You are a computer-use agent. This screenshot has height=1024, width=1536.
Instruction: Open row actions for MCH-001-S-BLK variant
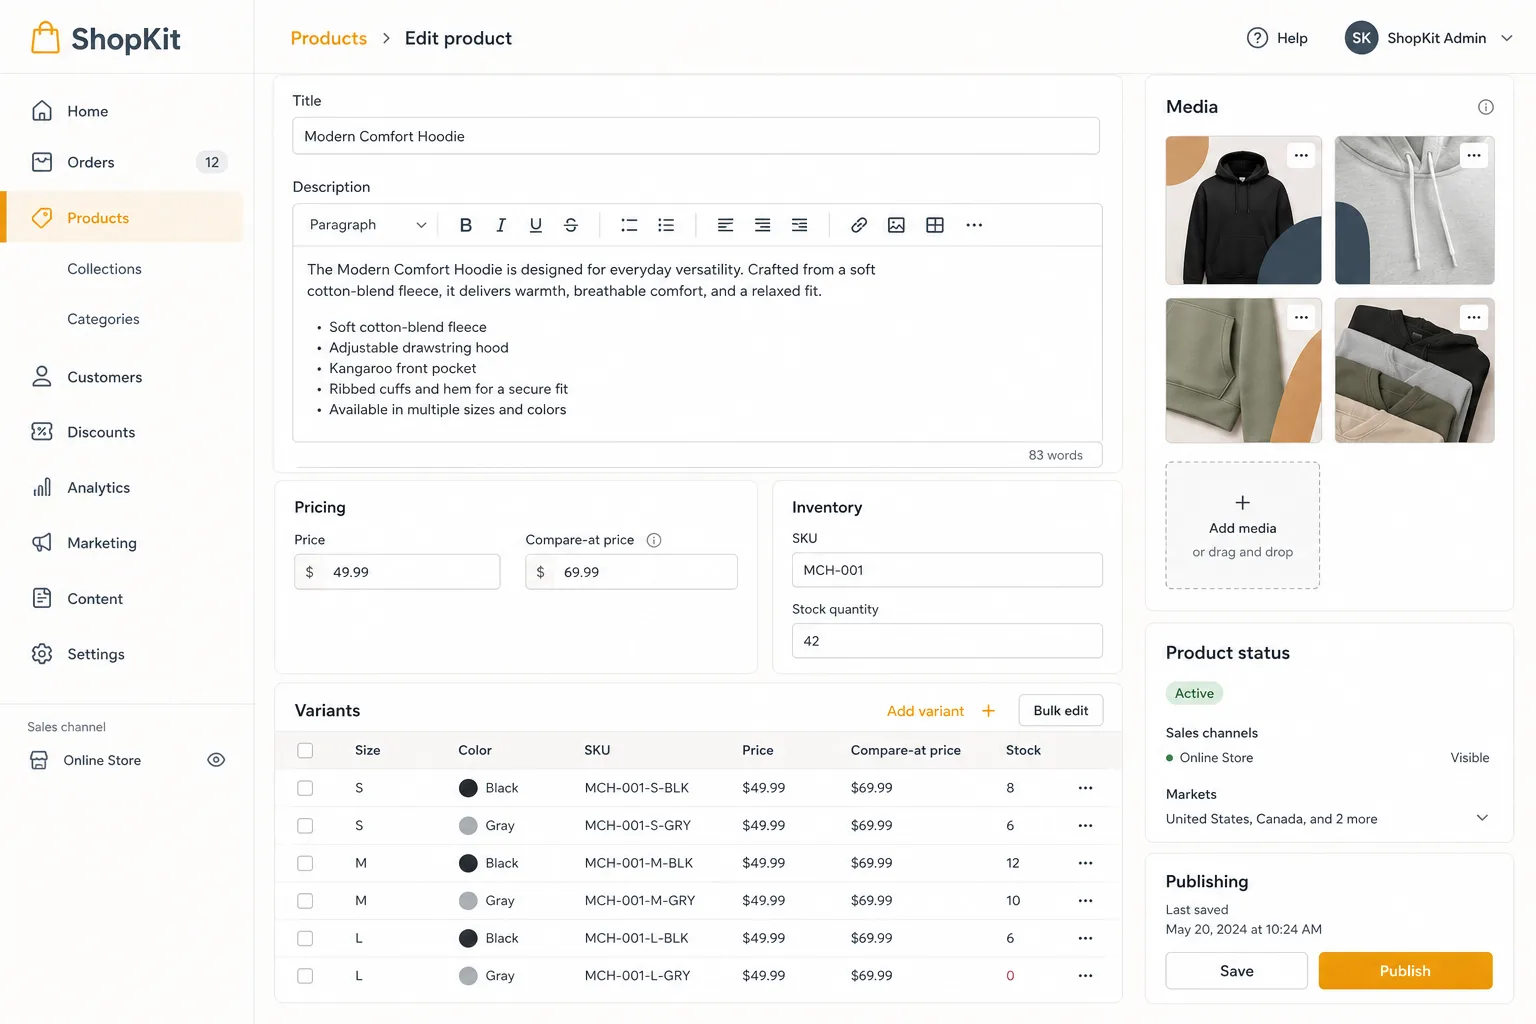point(1086,788)
